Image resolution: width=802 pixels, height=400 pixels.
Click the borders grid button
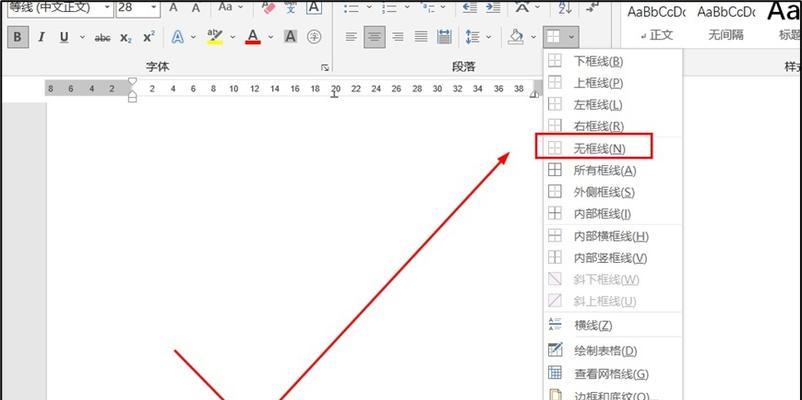[x=553, y=37]
